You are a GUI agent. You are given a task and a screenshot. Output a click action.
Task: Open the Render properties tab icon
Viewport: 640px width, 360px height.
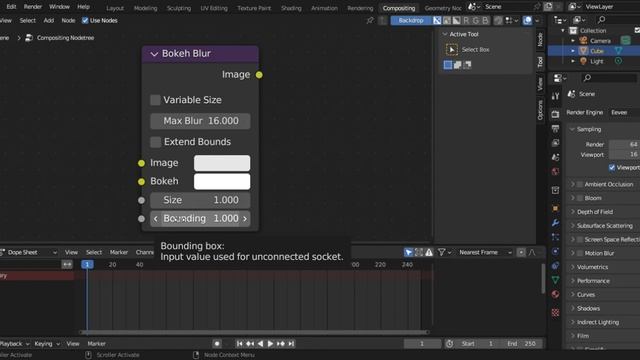(x=555, y=114)
